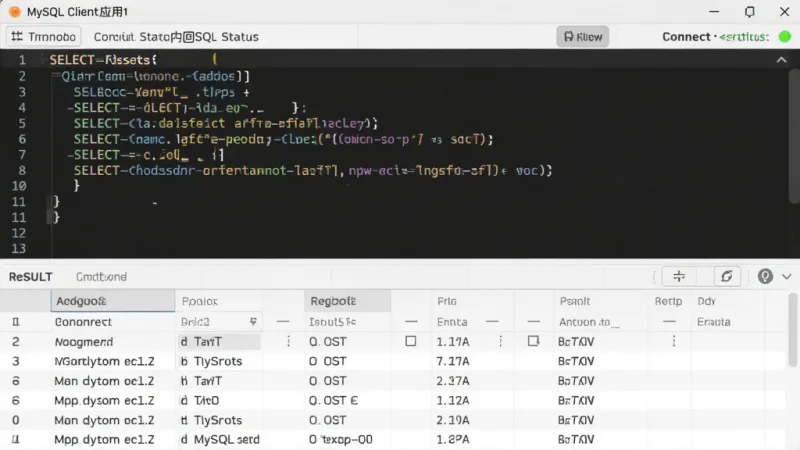Select the ReSULT tab
This screenshot has height=450, width=800.
(x=31, y=277)
